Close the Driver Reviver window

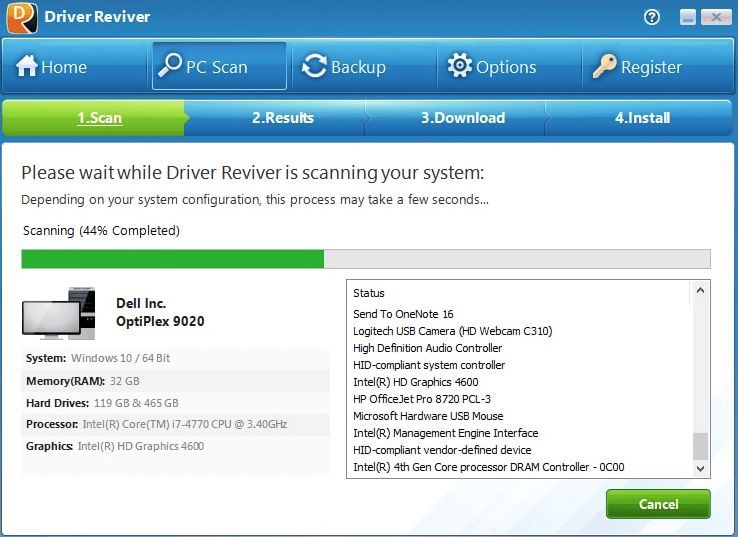pyautogui.click(x=716, y=17)
